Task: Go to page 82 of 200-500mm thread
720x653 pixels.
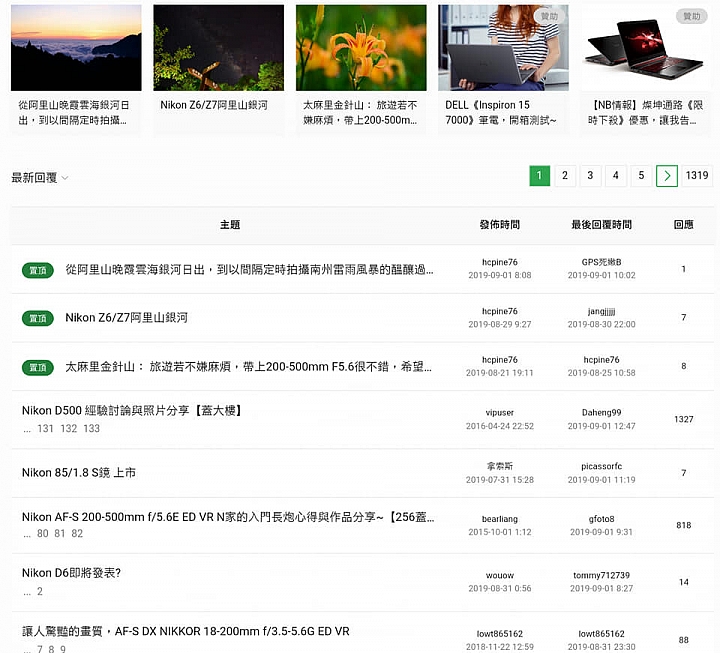Action: click(x=77, y=534)
